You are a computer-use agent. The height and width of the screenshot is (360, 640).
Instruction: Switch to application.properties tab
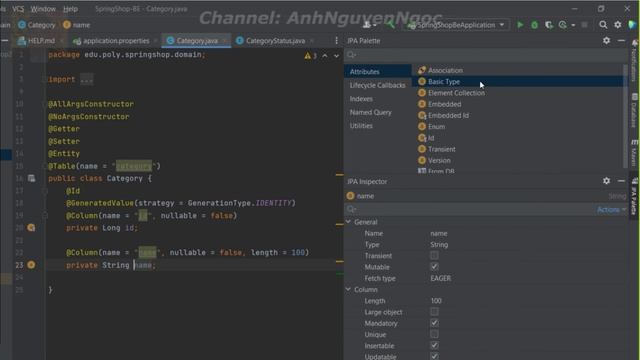[x=116, y=40]
